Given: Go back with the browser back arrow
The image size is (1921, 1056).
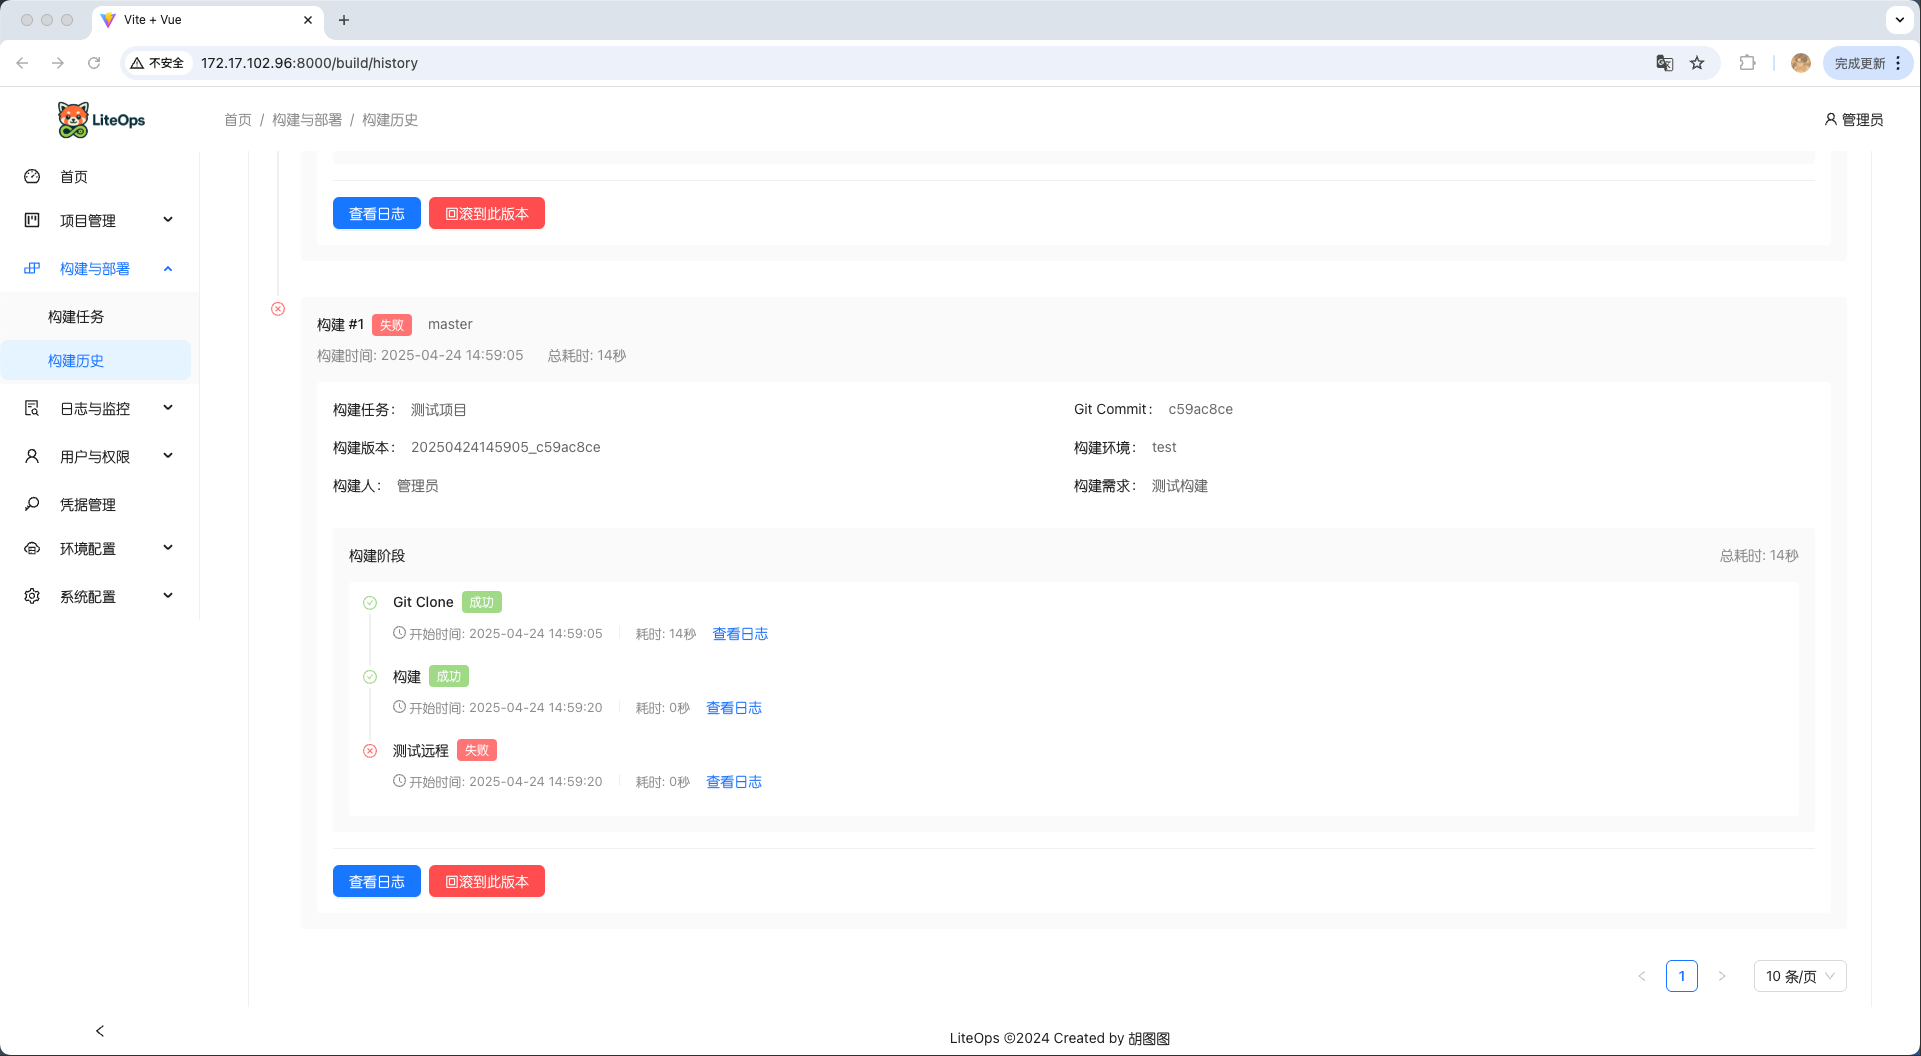Looking at the screenshot, I should (22, 63).
